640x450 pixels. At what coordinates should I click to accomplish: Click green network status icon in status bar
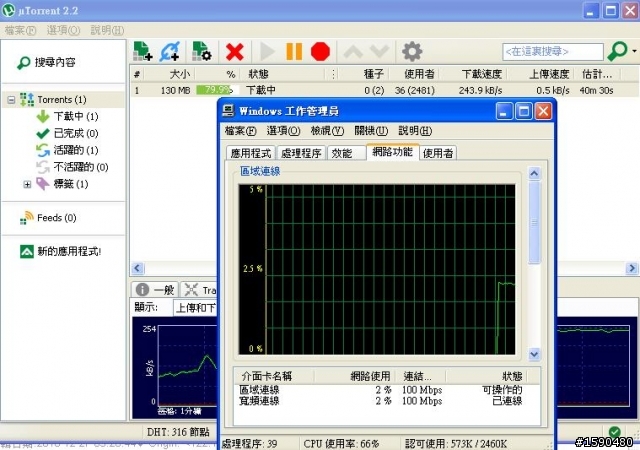pos(614,432)
